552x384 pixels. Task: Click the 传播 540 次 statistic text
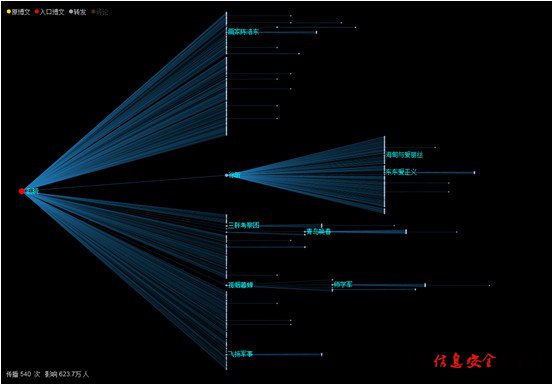(23, 374)
